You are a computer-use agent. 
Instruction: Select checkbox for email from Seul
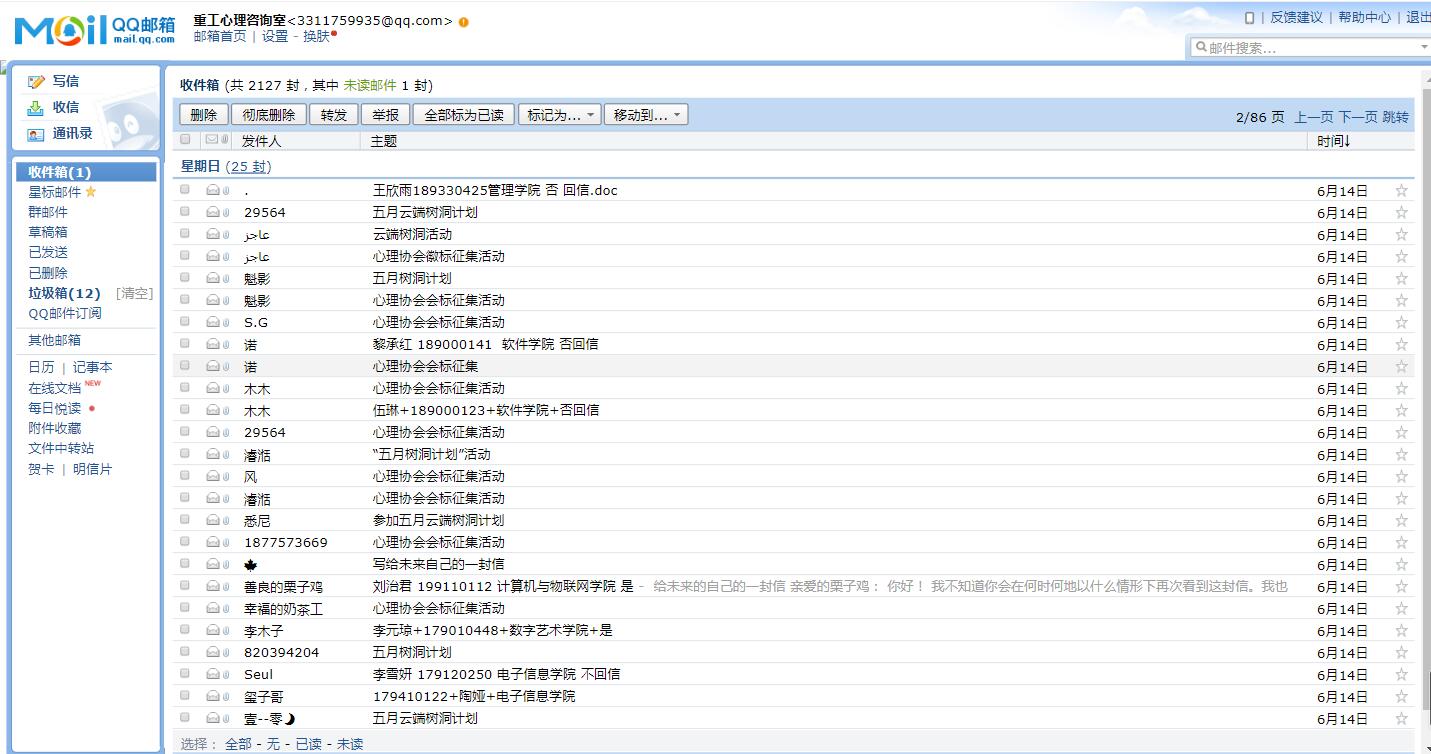click(185, 674)
